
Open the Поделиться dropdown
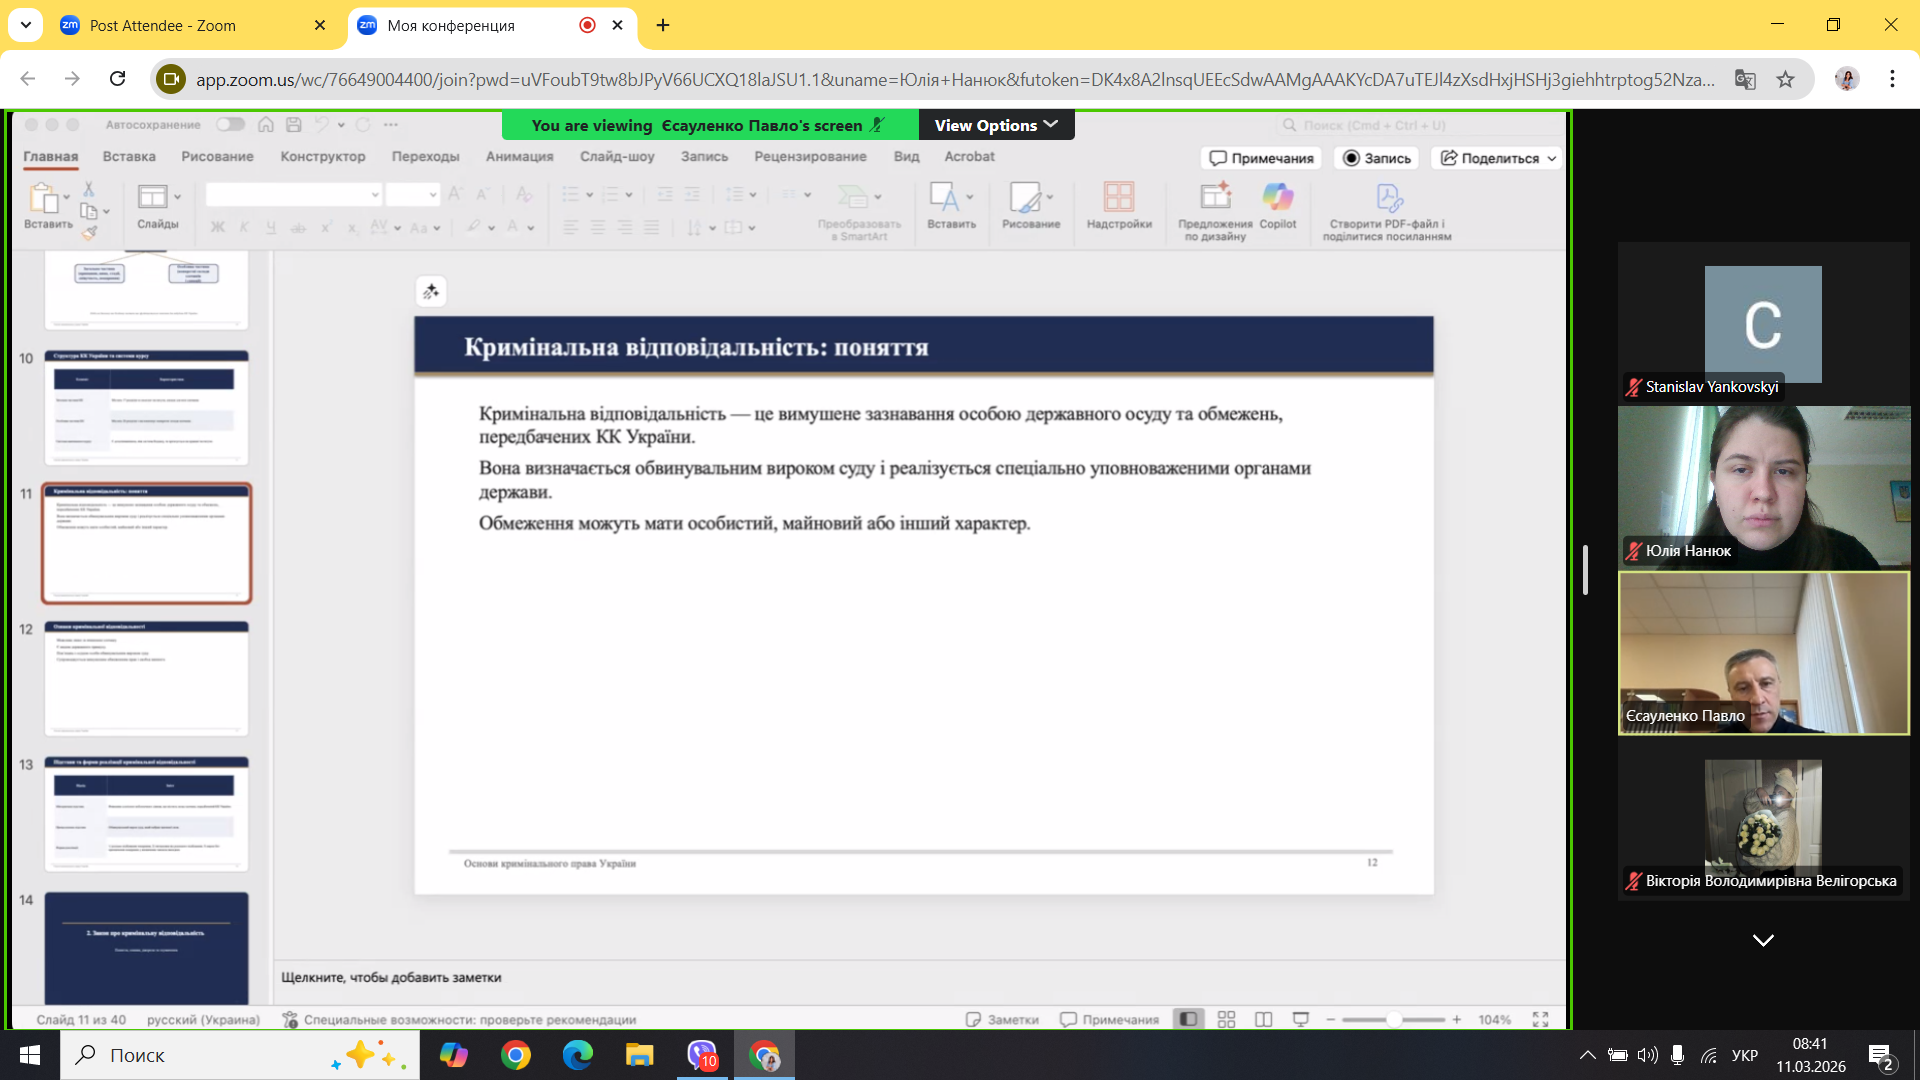(x=1498, y=158)
